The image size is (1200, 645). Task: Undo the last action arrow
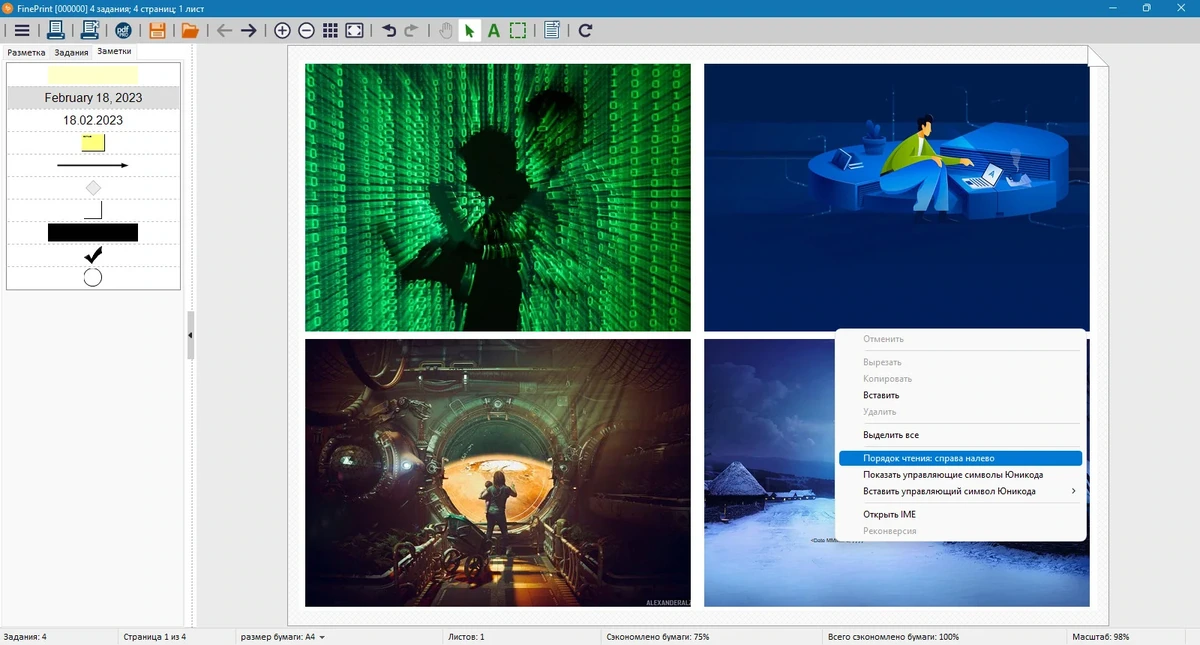[x=388, y=30]
